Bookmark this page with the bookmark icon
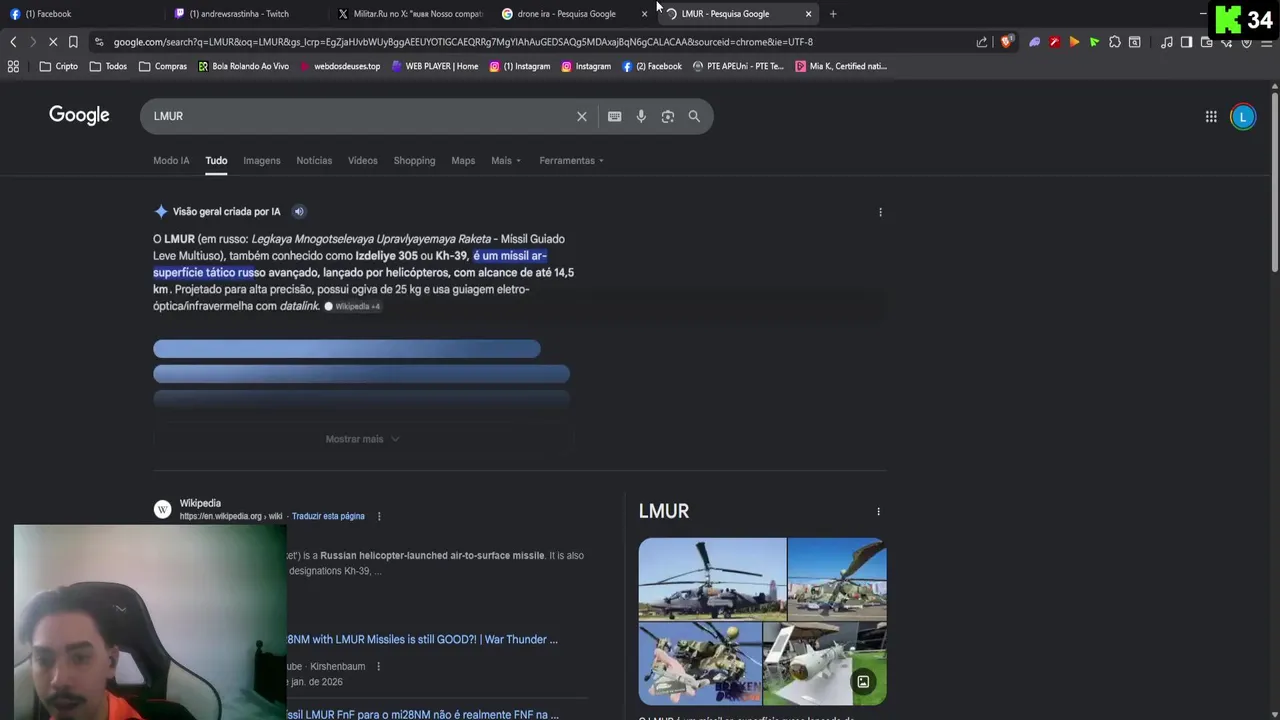The image size is (1280, 720). 73,42
